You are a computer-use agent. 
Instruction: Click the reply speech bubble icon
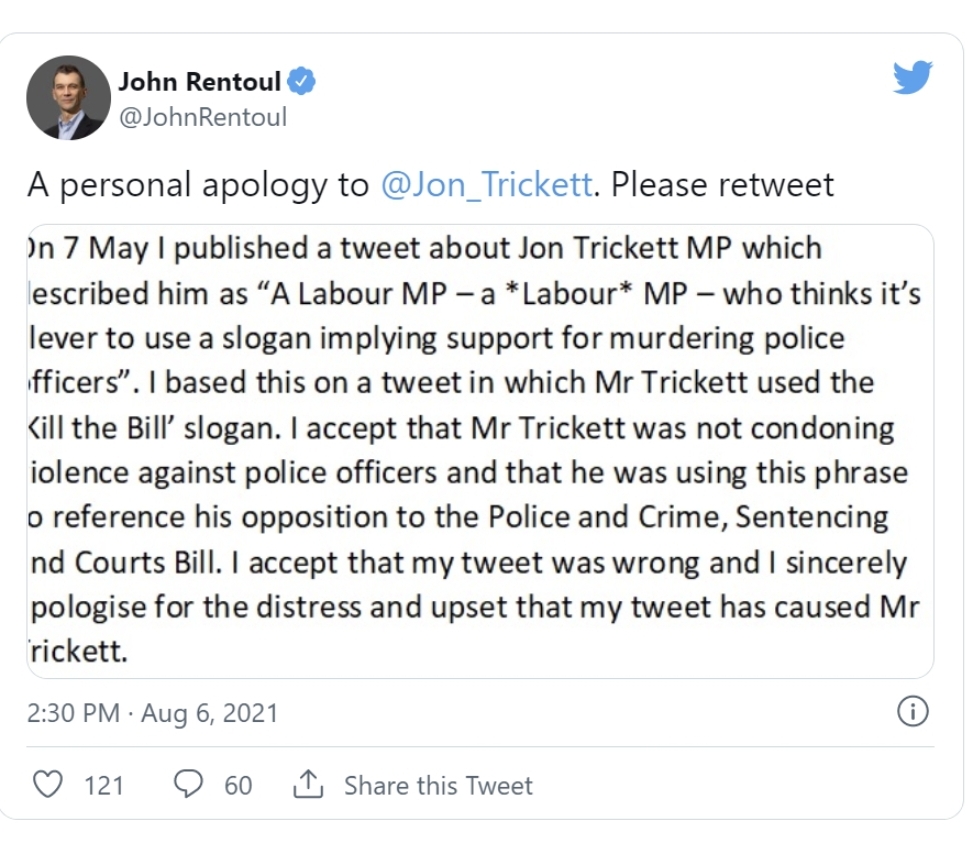pyautogui.click(x=187, y=785)
